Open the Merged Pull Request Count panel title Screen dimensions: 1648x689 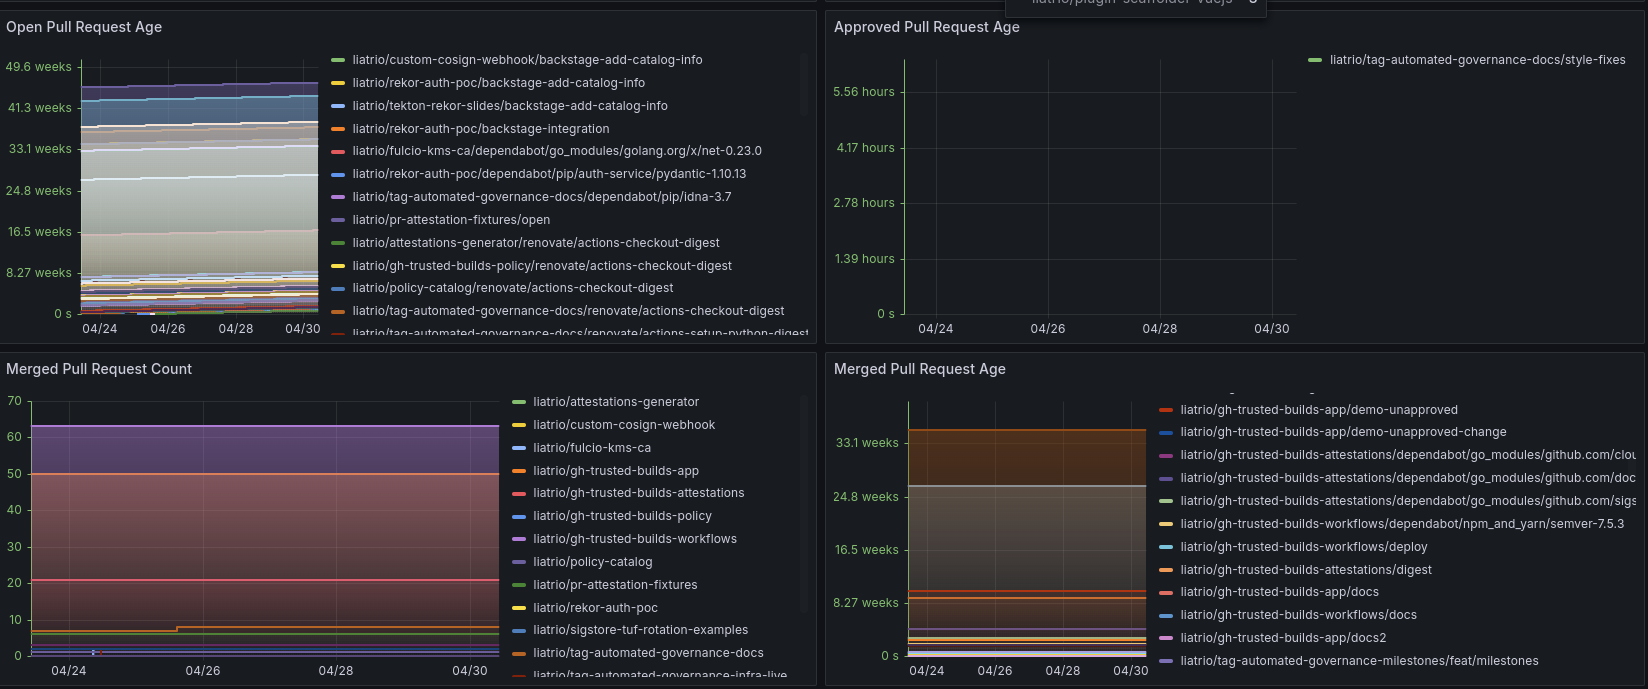pyautogui.click(x=99, y=369)
